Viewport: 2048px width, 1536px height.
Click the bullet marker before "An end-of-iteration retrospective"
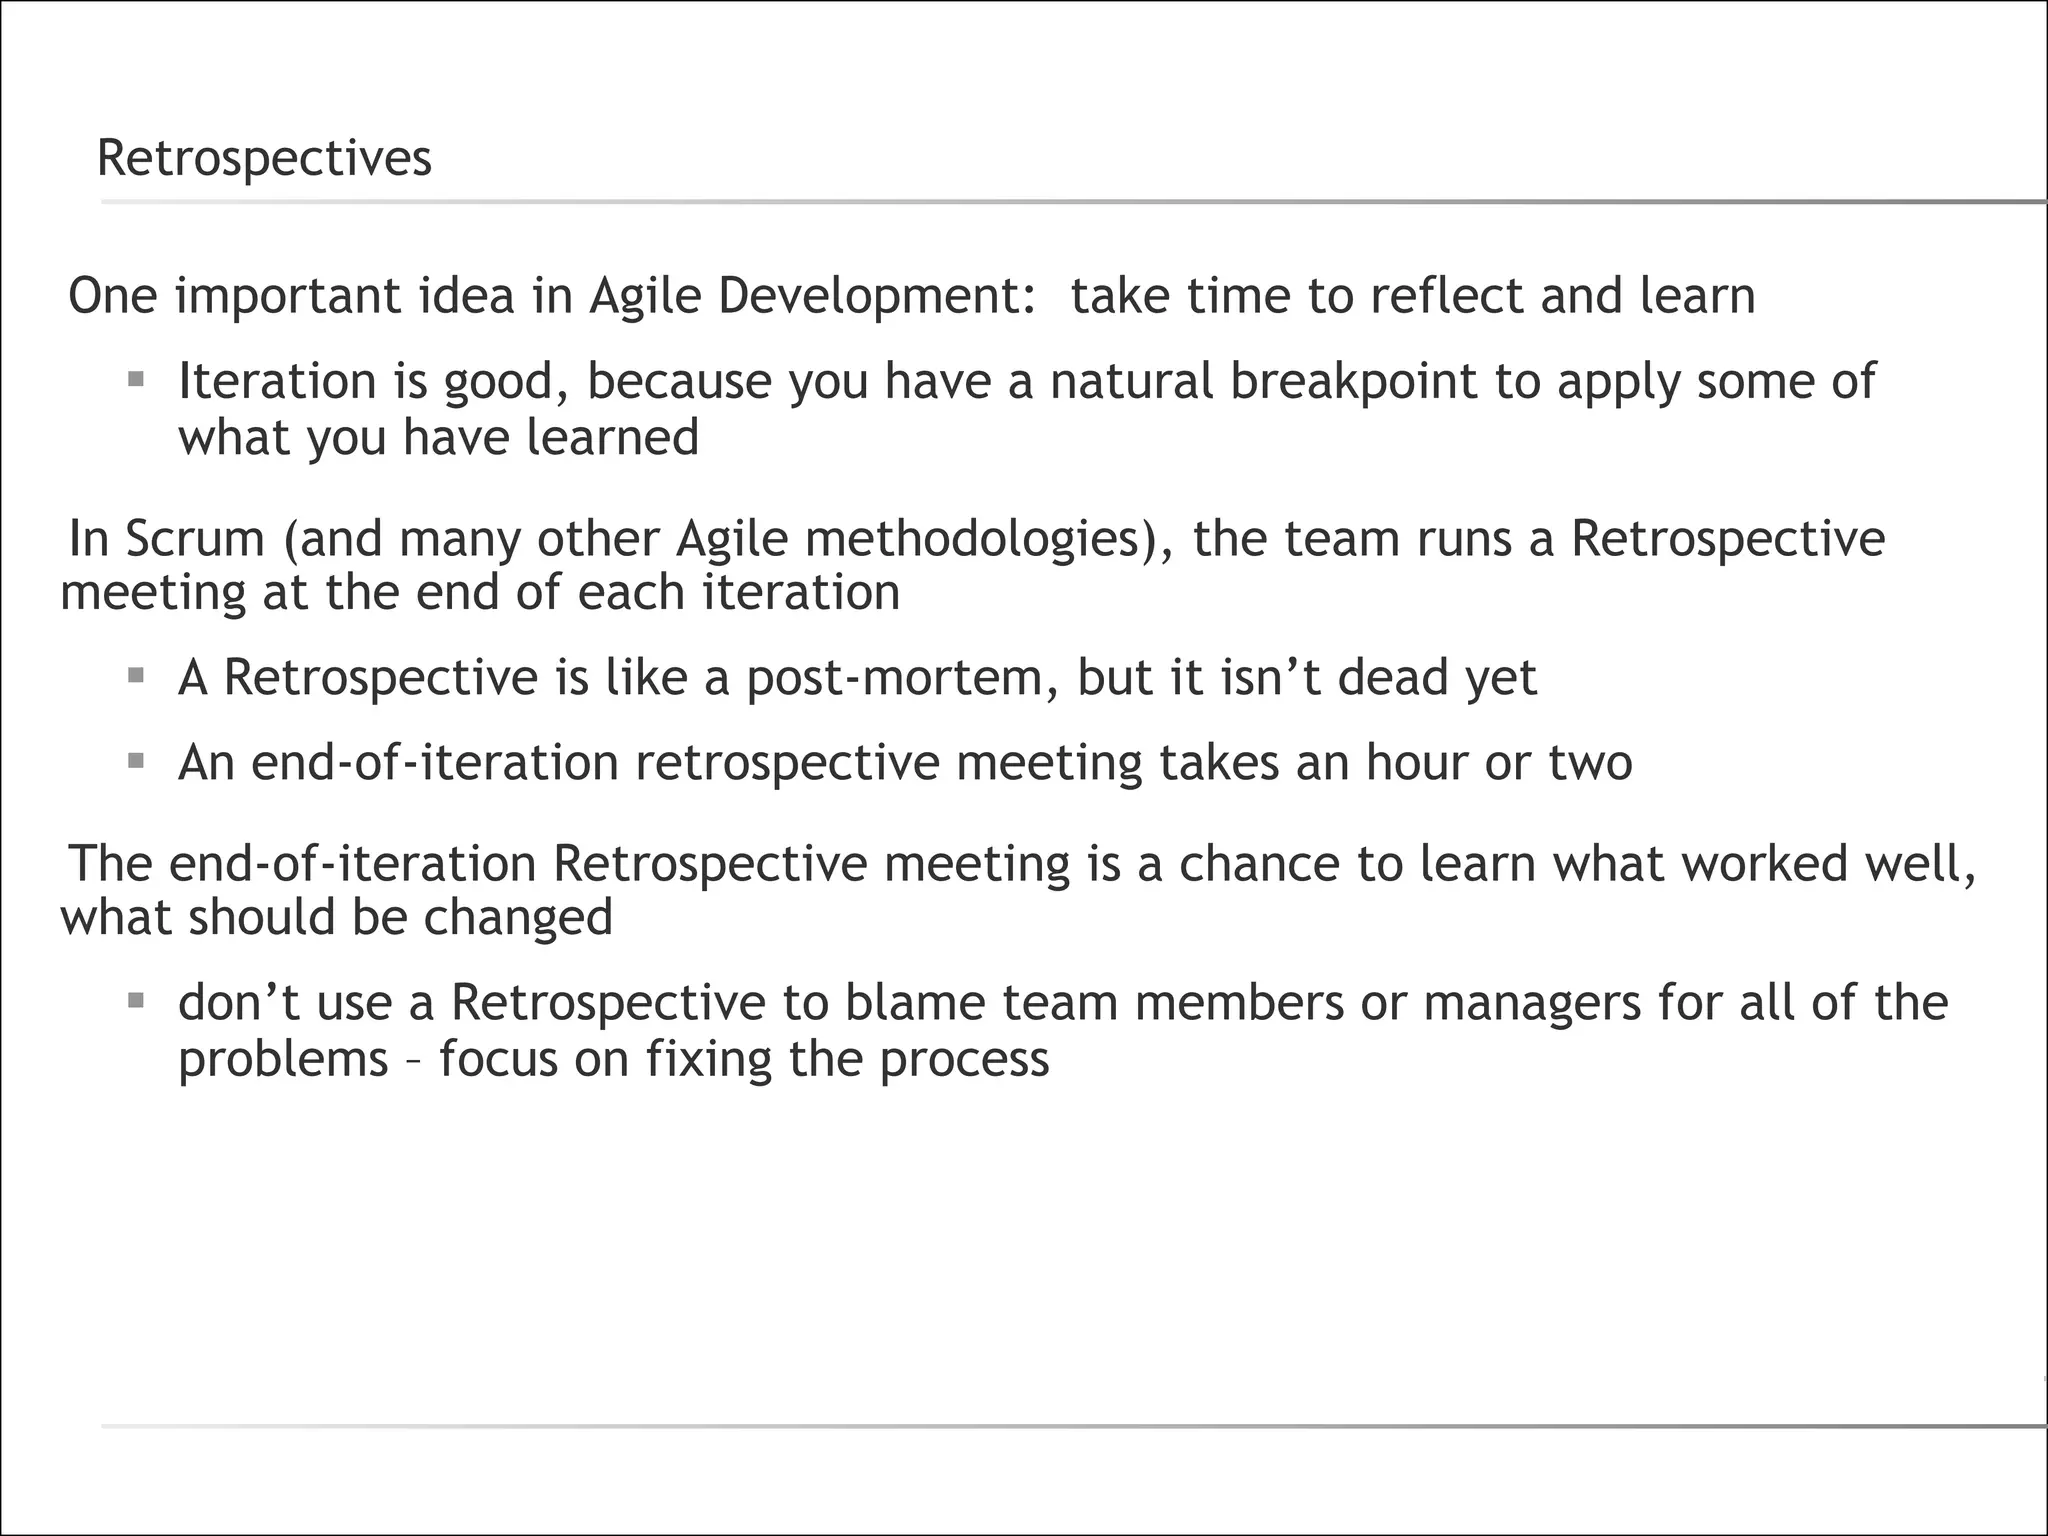(137, 761)
